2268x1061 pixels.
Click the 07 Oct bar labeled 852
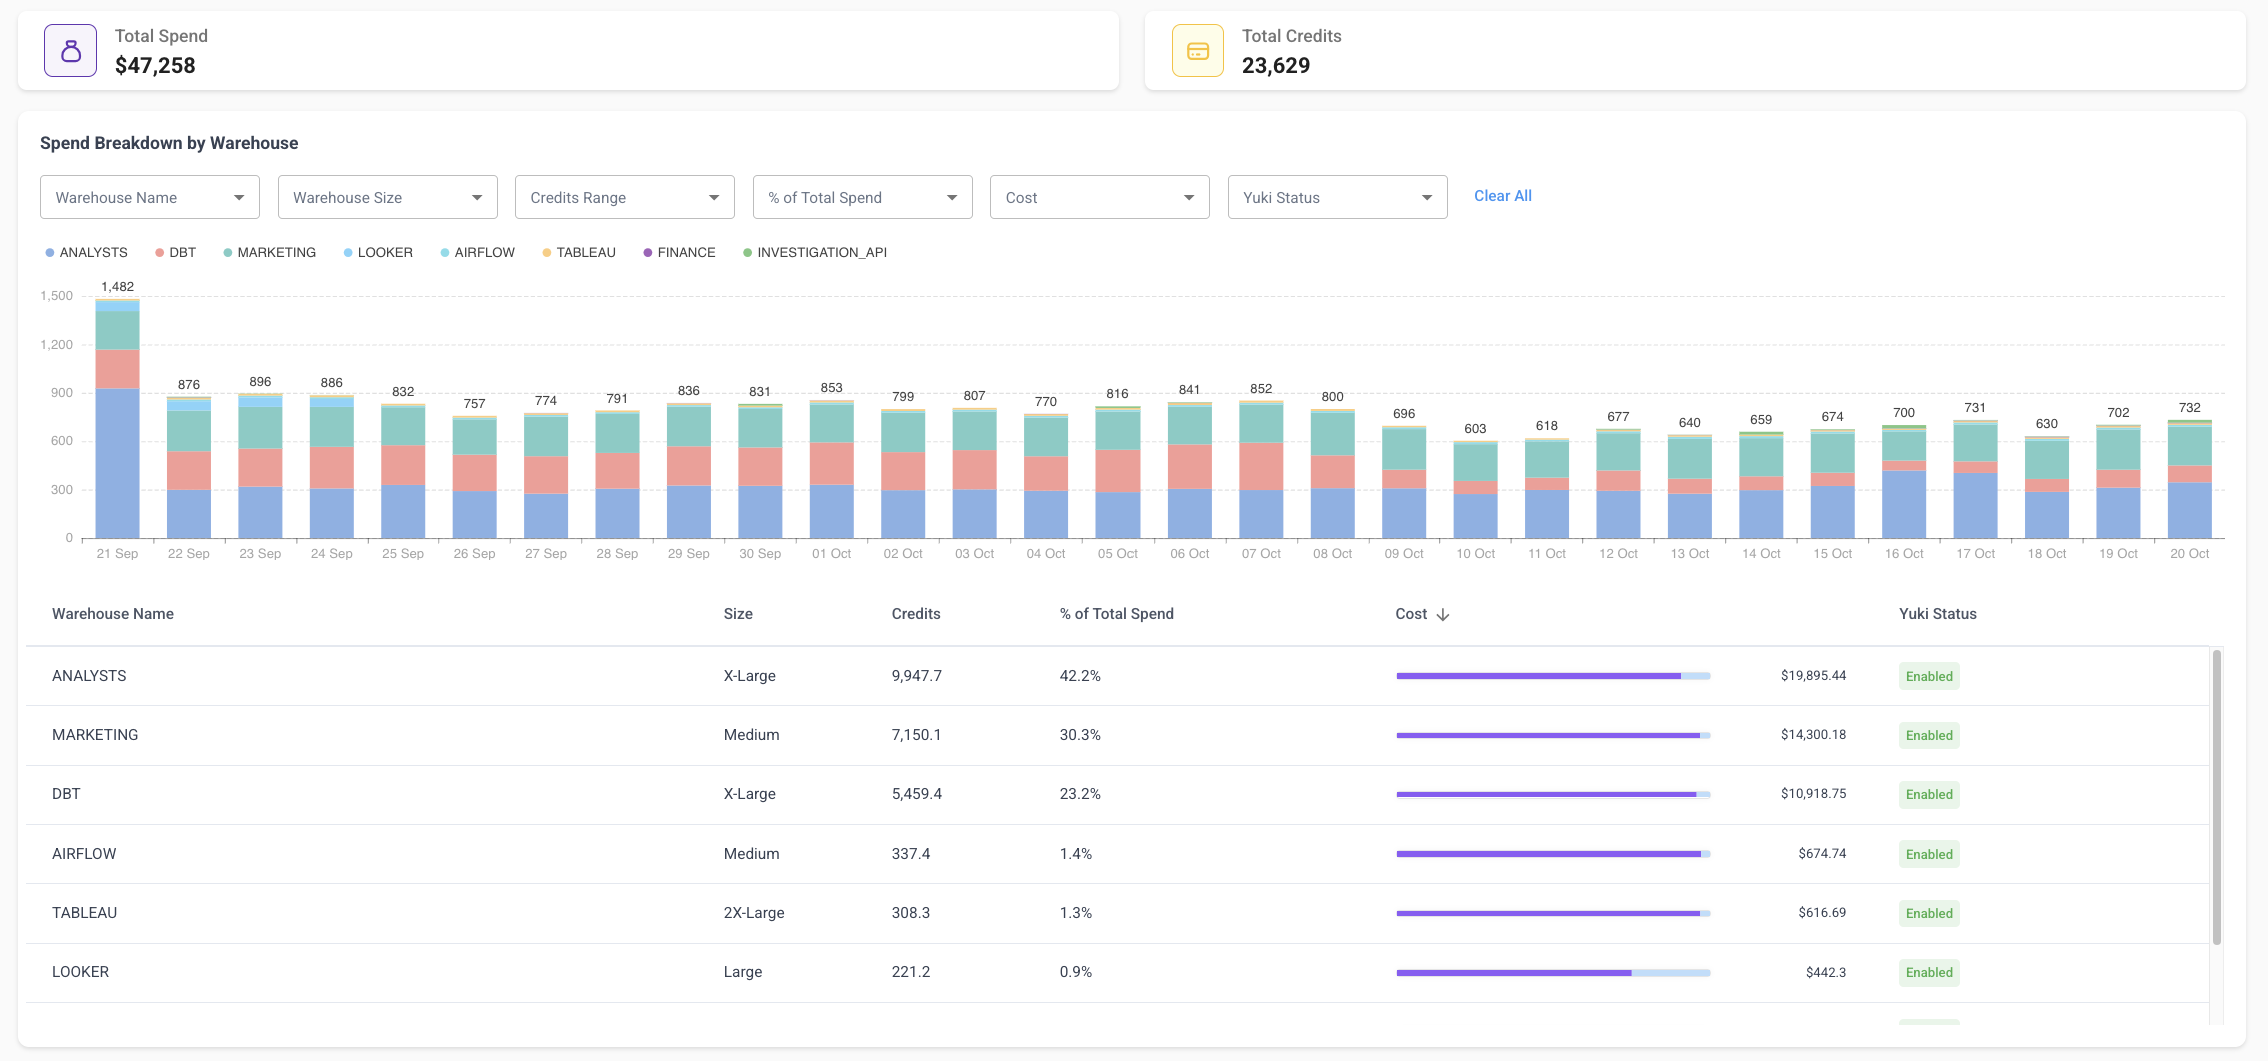1261,470
